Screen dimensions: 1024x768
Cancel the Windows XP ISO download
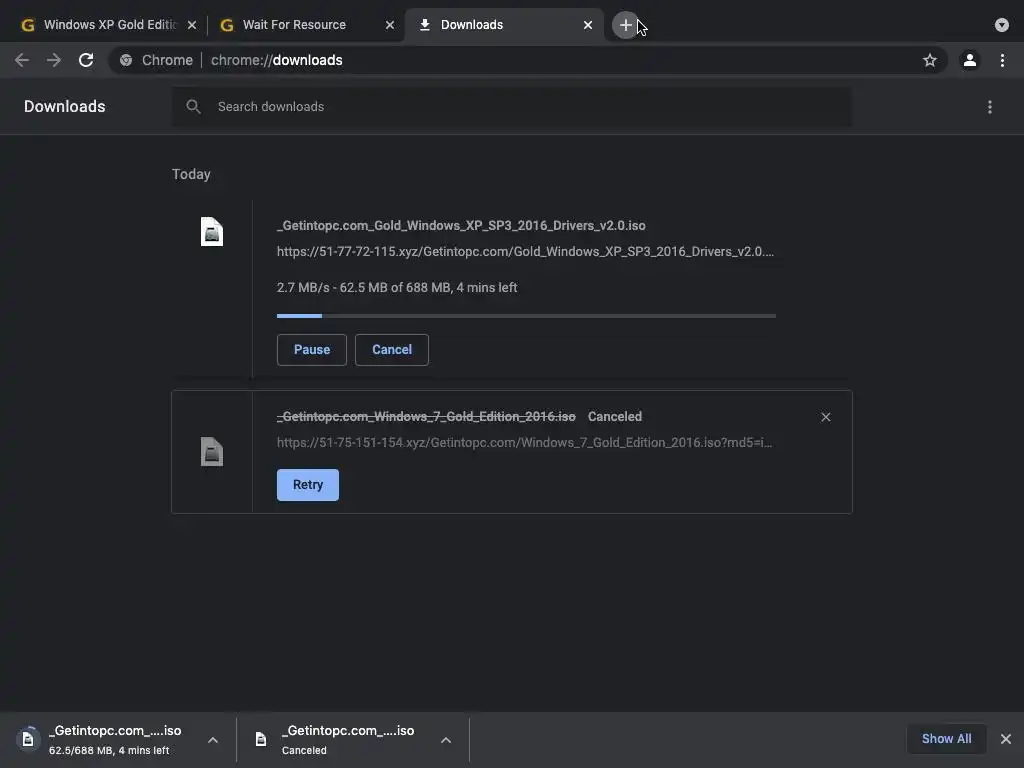[392, 349]
